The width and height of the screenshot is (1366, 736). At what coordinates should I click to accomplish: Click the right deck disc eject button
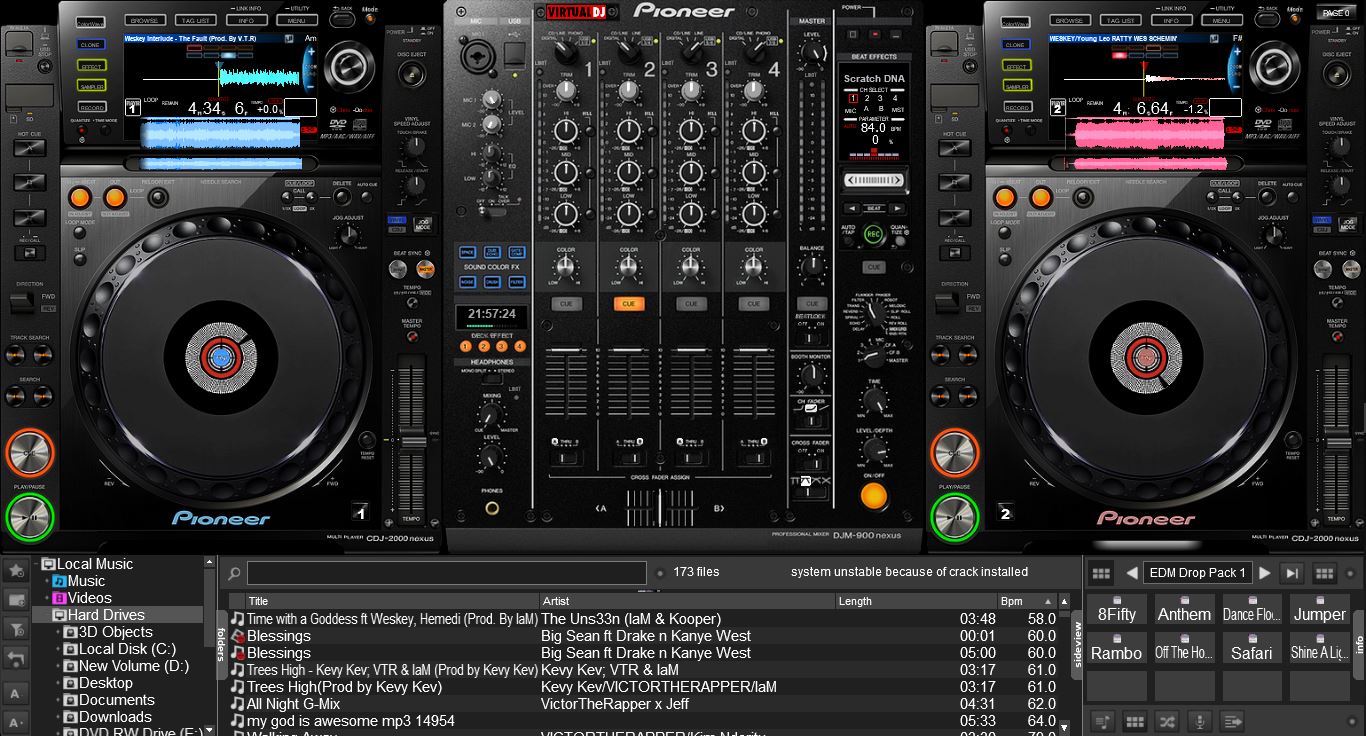pos(1336,75)
